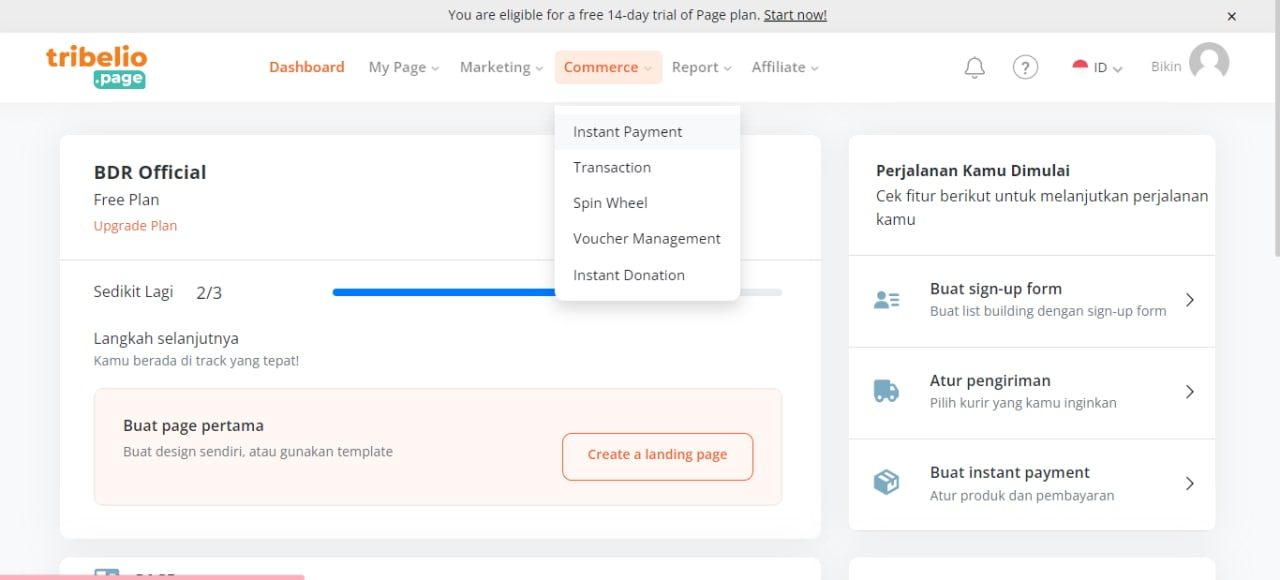Click the help question mark icon
1280x580 pixels.
coord(1025,67)
